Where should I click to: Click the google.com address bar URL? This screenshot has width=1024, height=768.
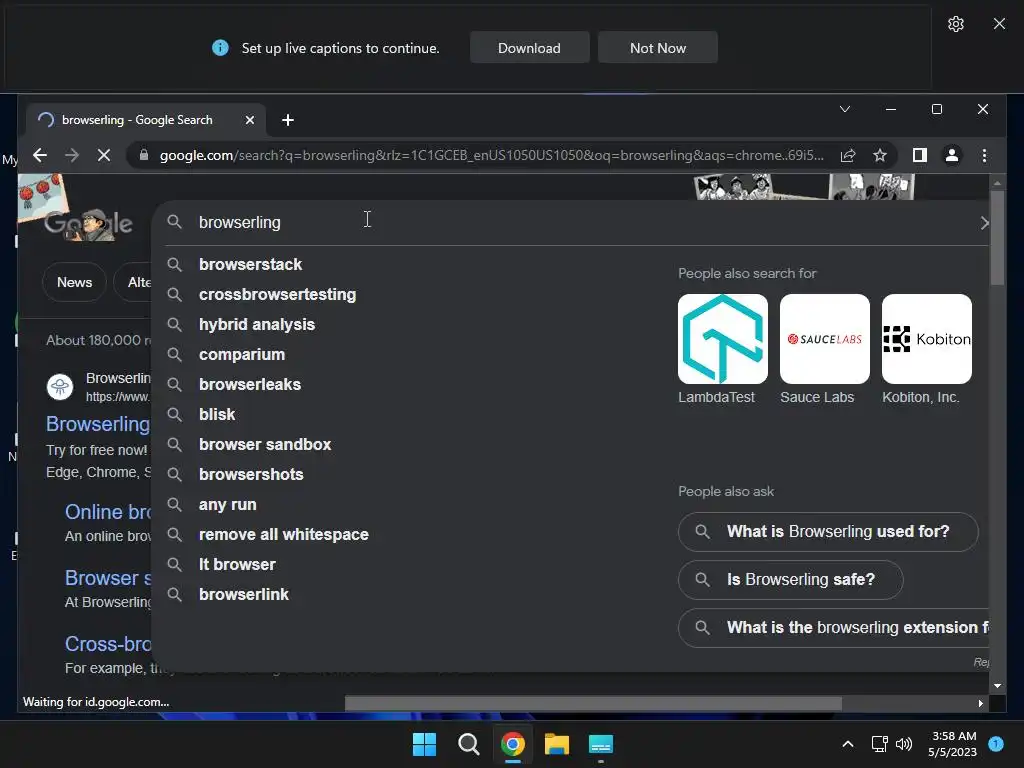click(491, 155)
